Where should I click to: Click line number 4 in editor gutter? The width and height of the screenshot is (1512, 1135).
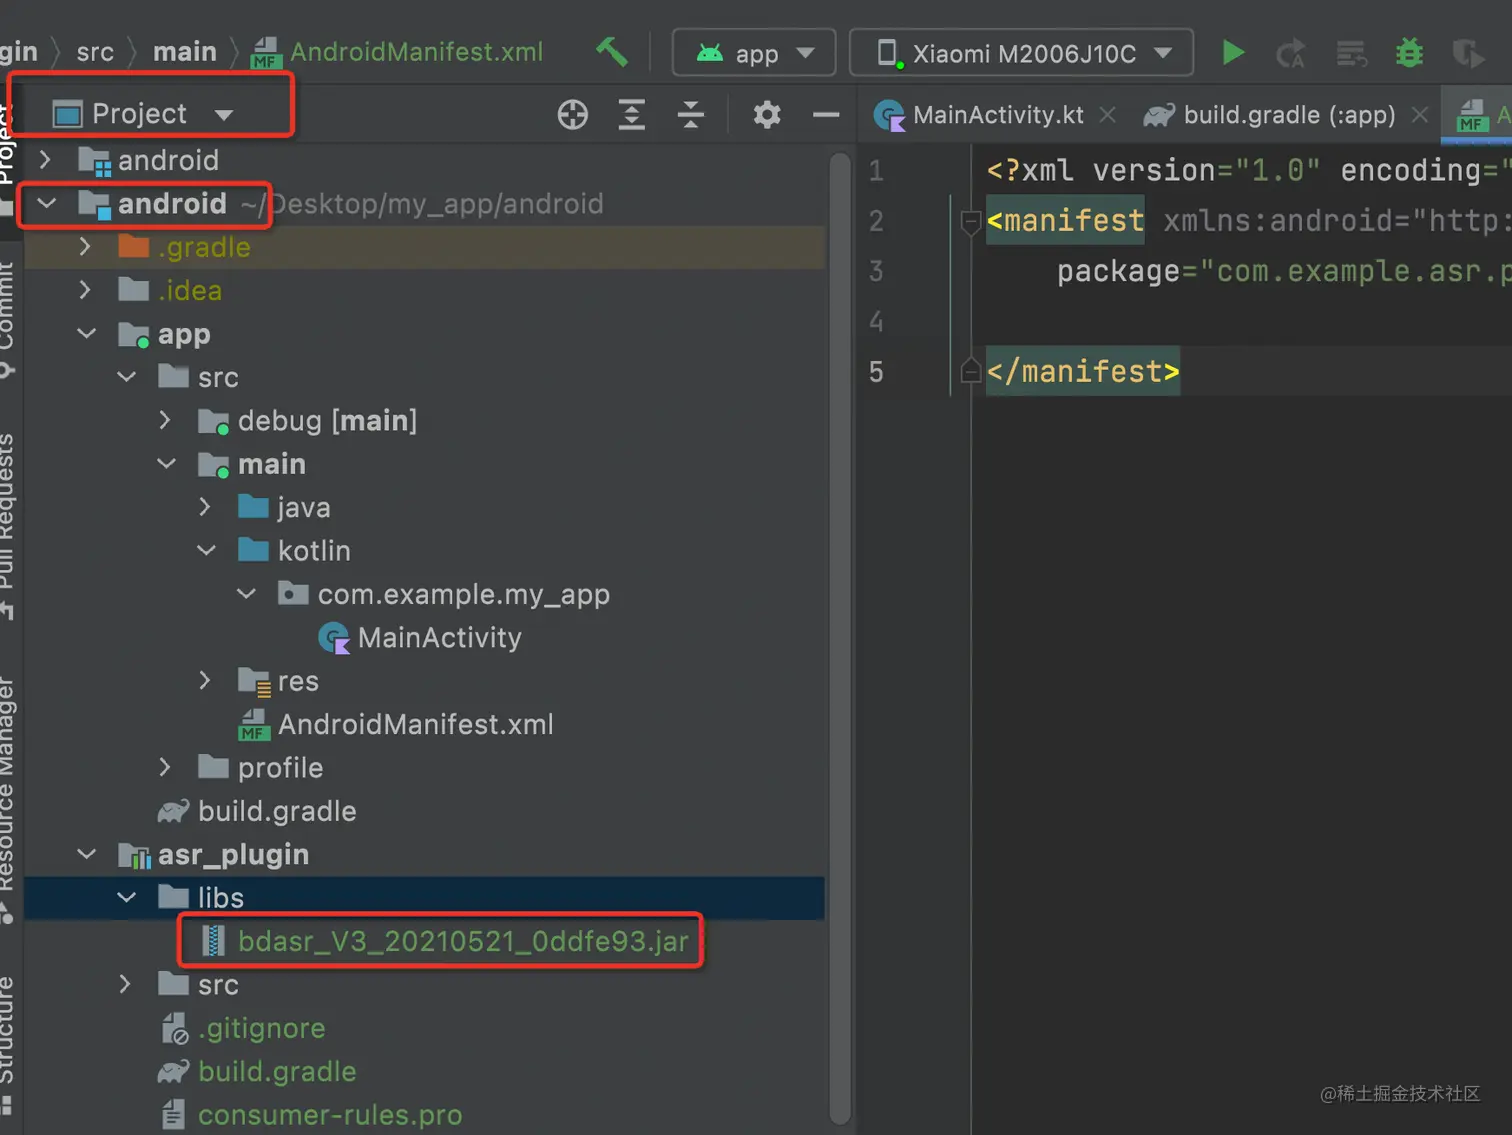(x=876, y=322)
